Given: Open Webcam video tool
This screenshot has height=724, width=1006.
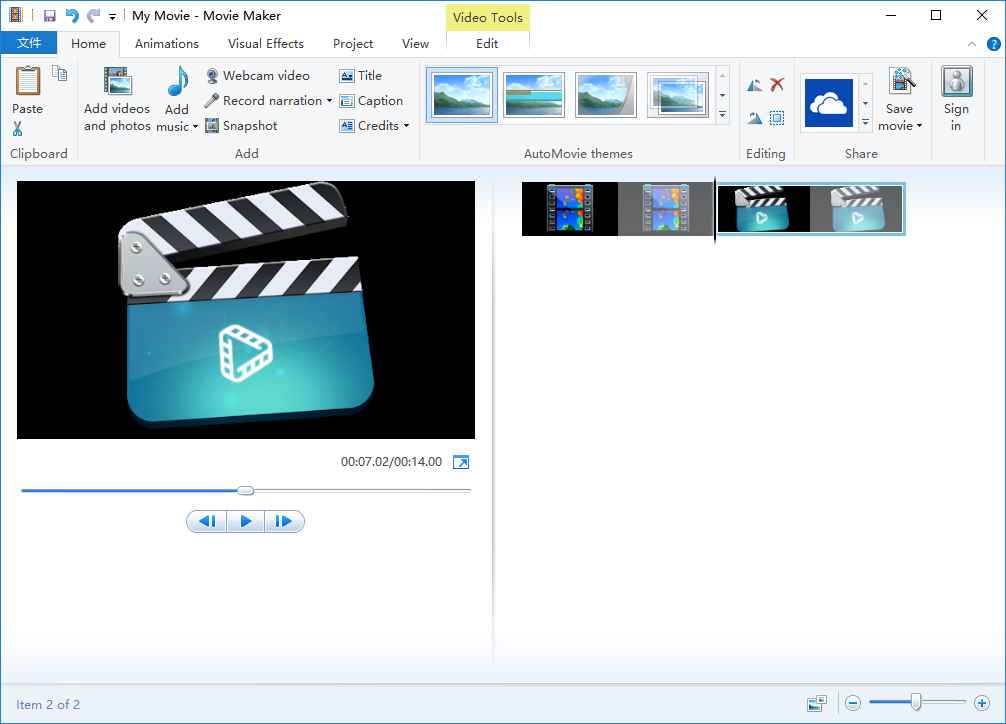Looking at the screenshot, I should pyautogui.click(x=260, y=75).
